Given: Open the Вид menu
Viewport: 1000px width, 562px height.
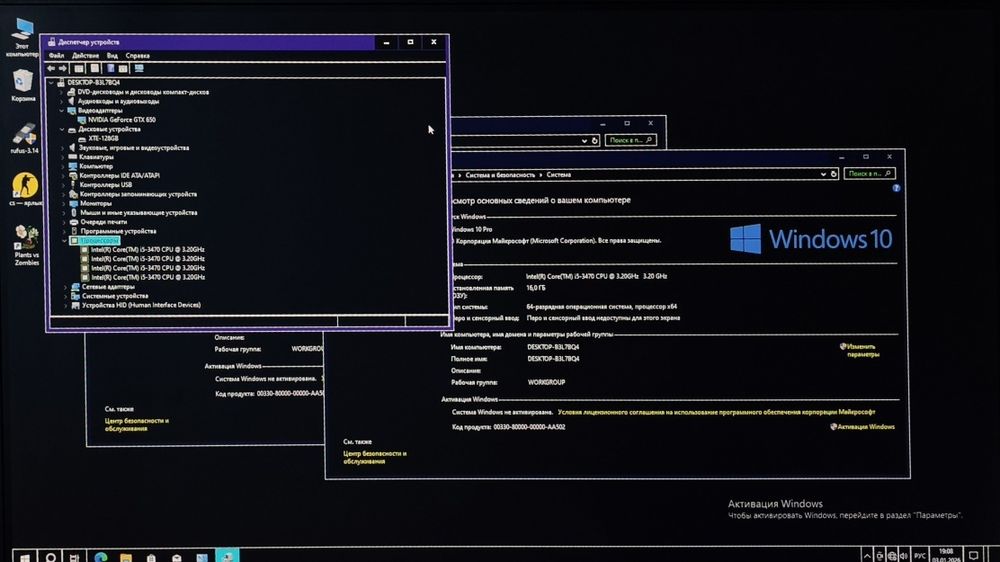Looking at the screenshot, I should point(112,56).
